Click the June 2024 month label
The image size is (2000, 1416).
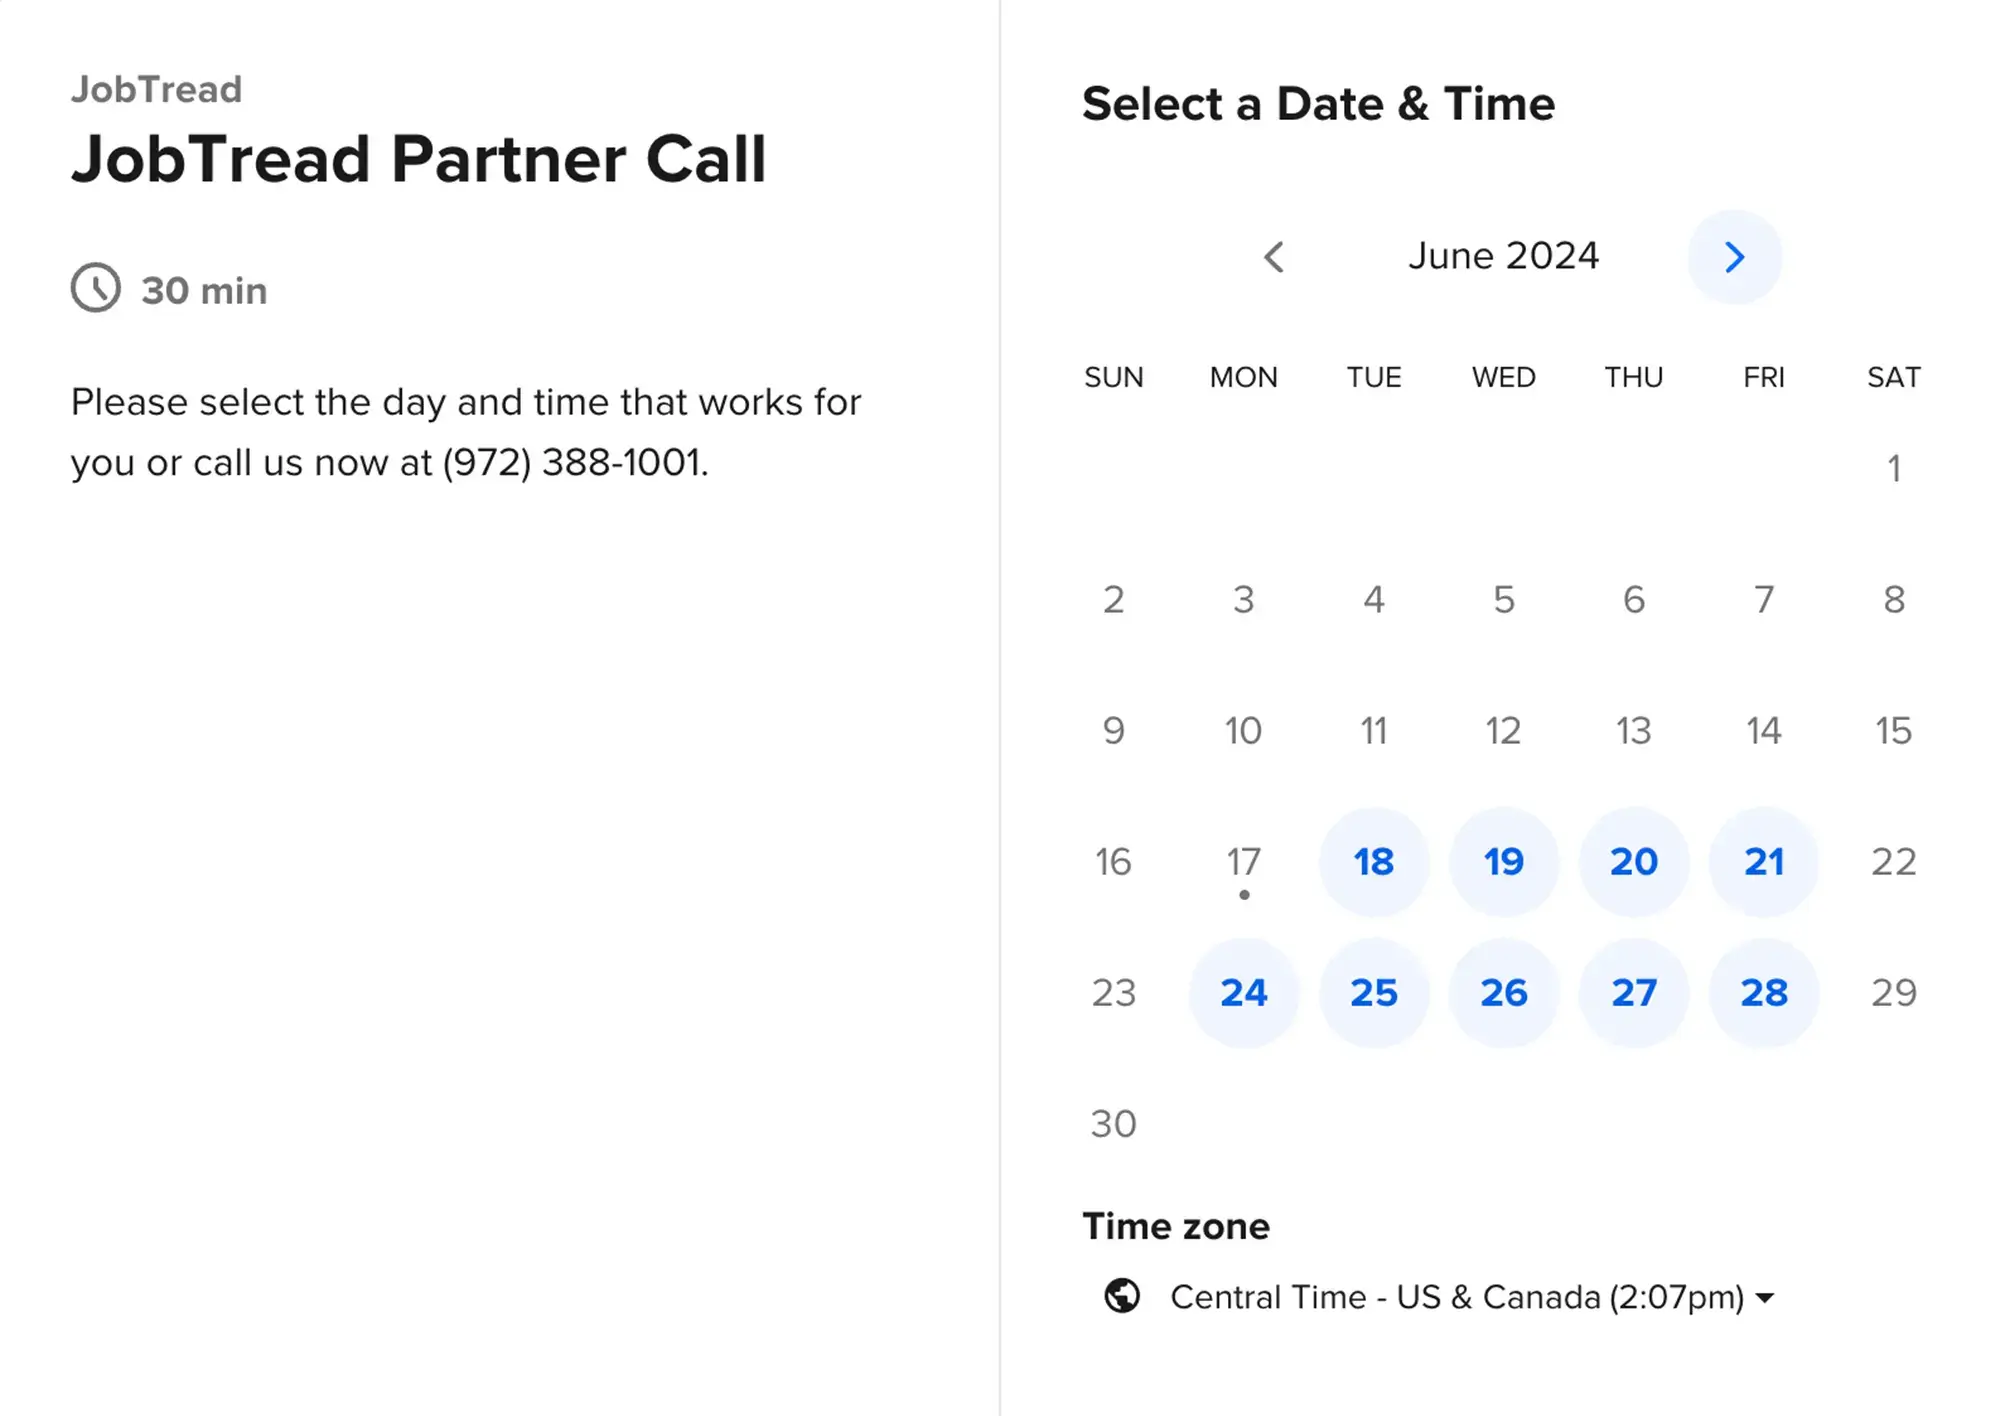1503,256
